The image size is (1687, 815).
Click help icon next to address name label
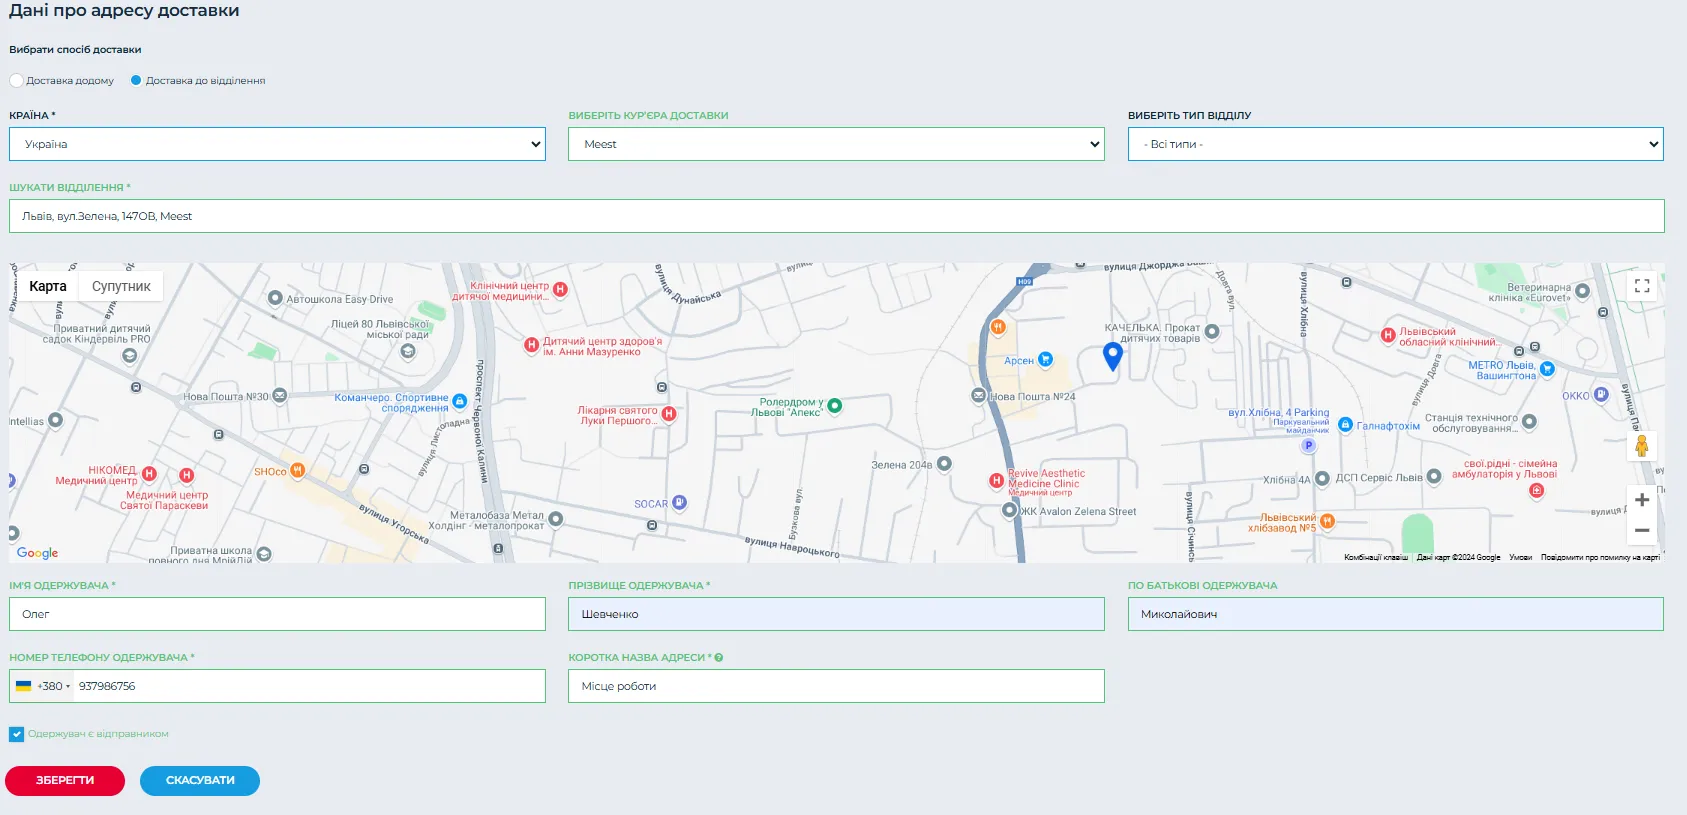click(x=719, y=658)
